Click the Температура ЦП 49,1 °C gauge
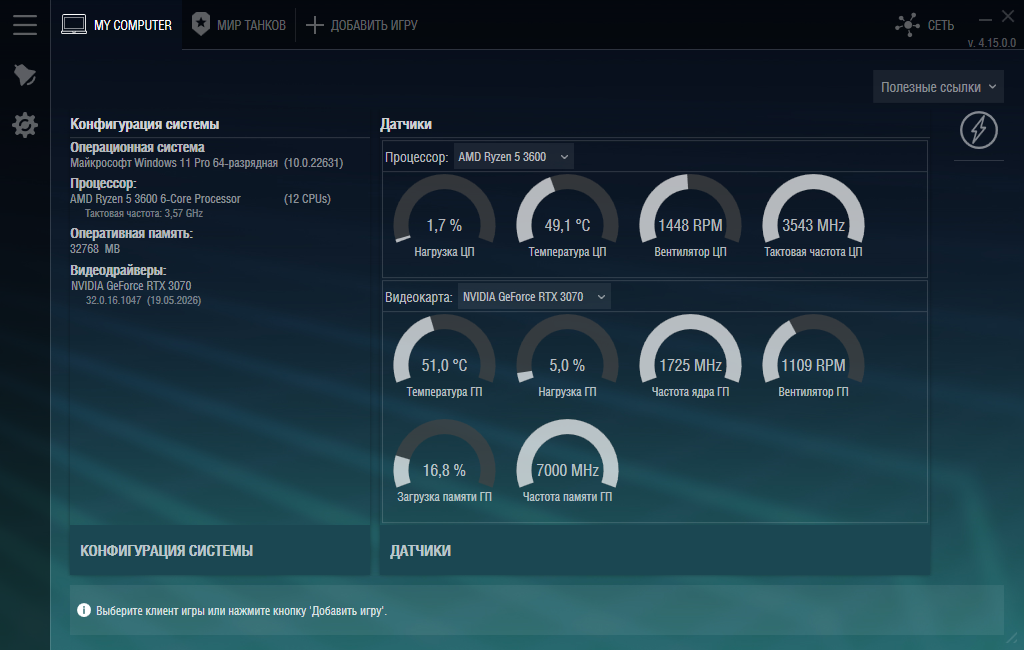This screenshot has width=1024, height=650. tap(567, 216)
